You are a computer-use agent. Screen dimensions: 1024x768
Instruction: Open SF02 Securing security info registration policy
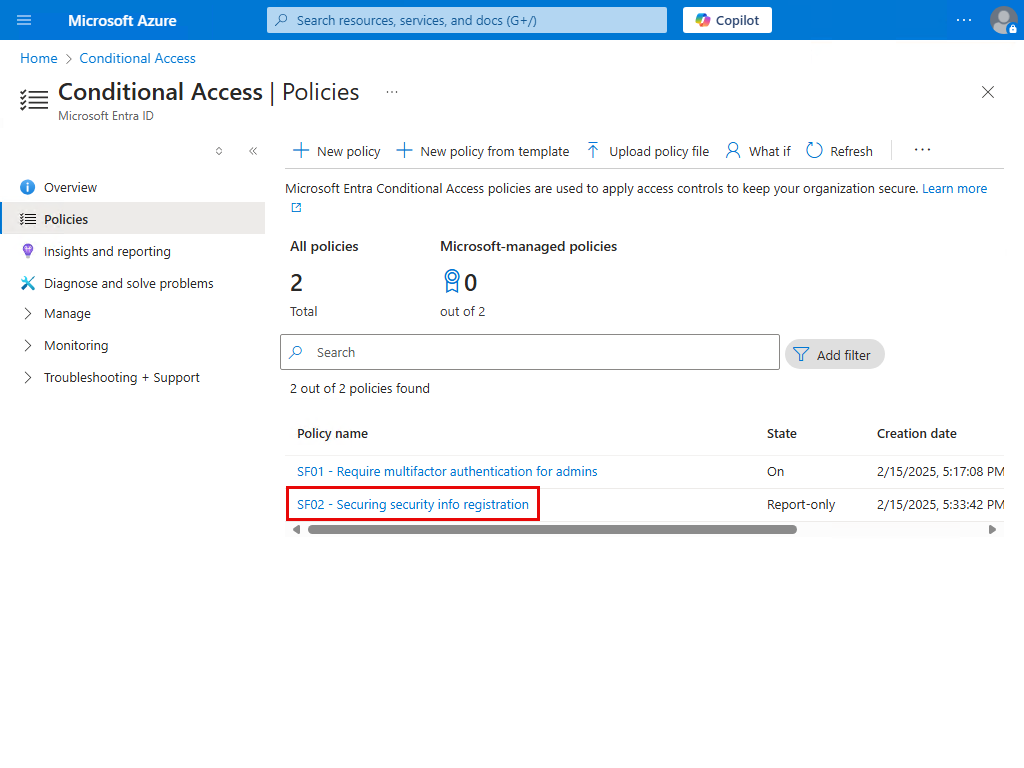coord(413,504)
